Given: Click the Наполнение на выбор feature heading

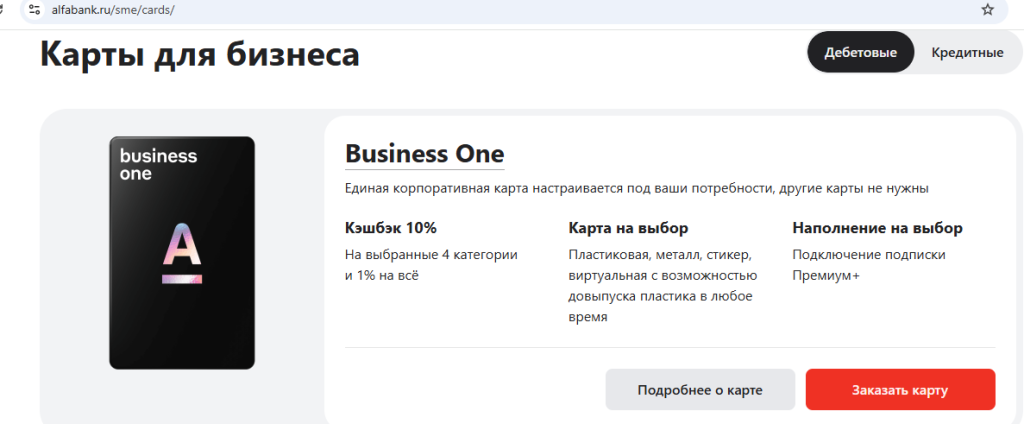Looking at the screenshot, I should click(877, 228).
